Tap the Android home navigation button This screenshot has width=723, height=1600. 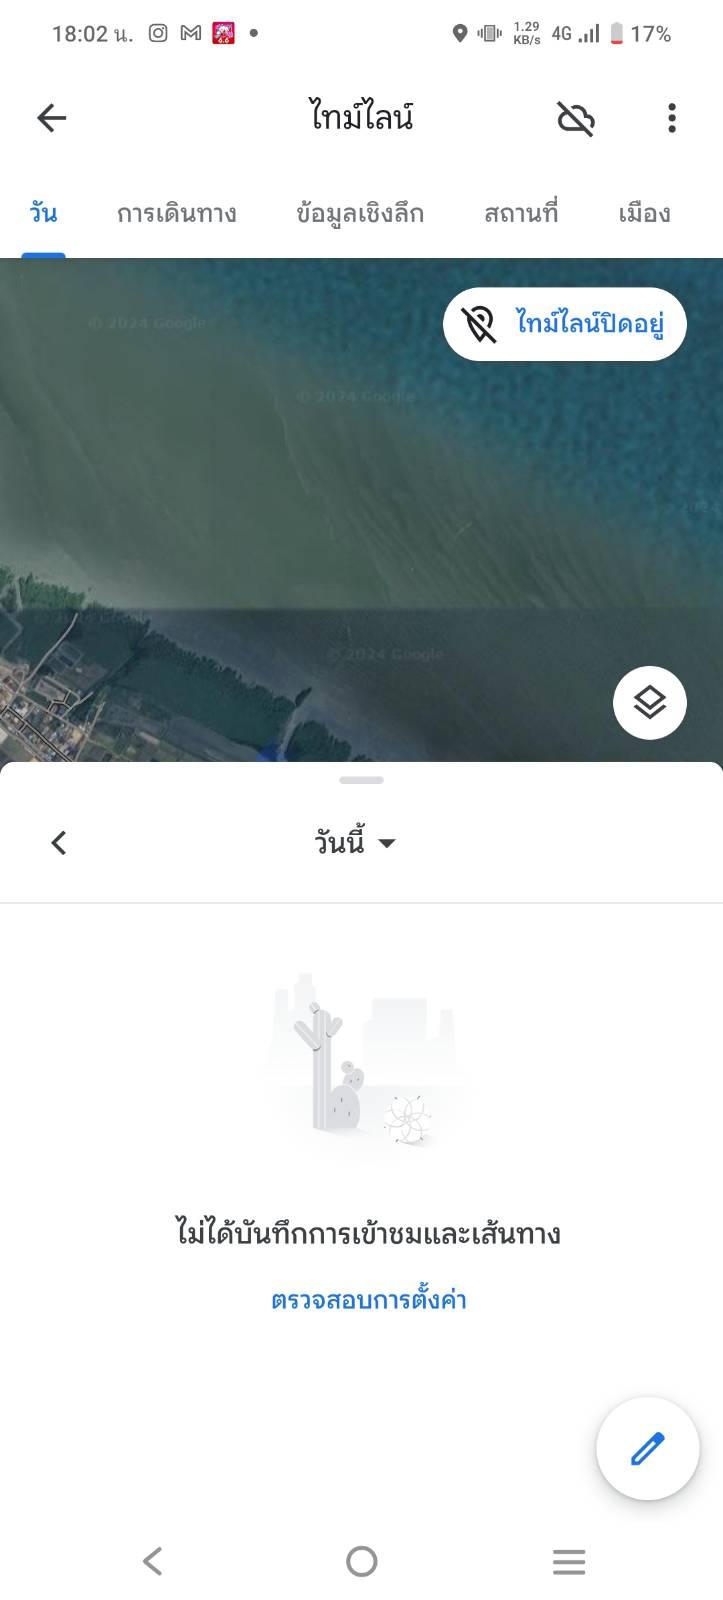coord(361,1561)
